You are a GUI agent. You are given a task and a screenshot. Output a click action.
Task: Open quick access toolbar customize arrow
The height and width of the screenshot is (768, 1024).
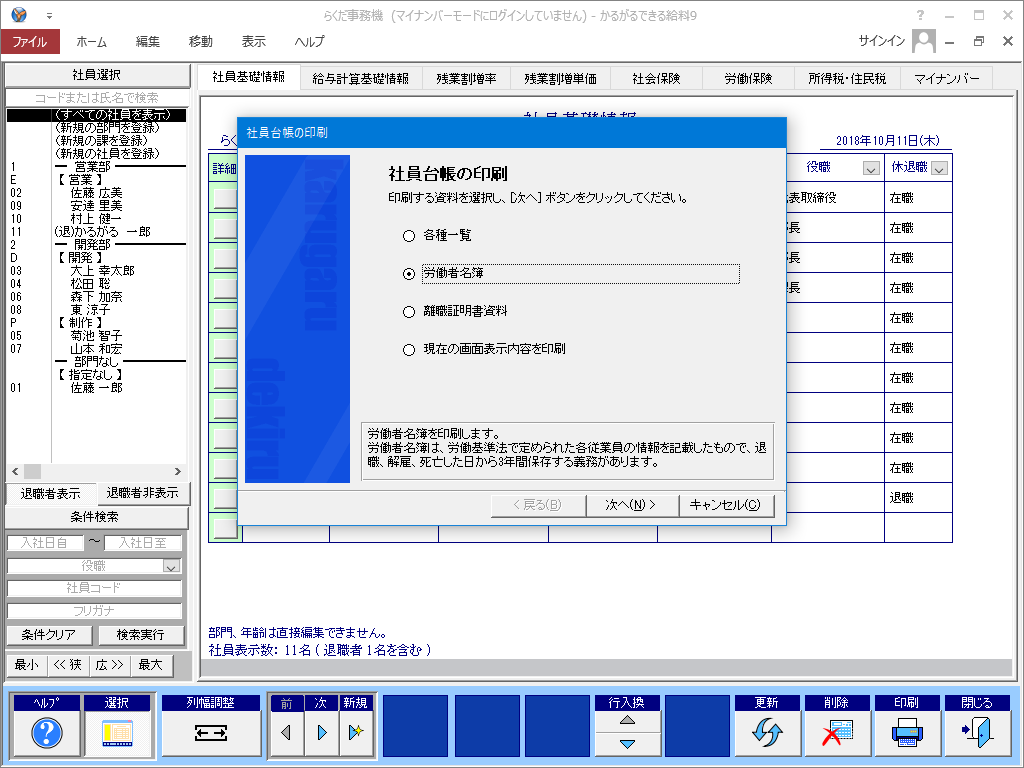[x=50, y=15]
